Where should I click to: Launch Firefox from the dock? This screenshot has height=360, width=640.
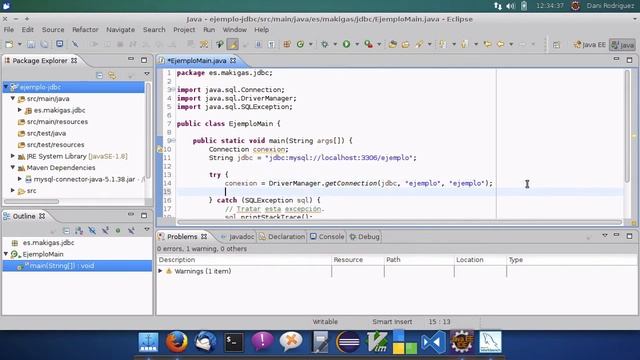(176, 342)
